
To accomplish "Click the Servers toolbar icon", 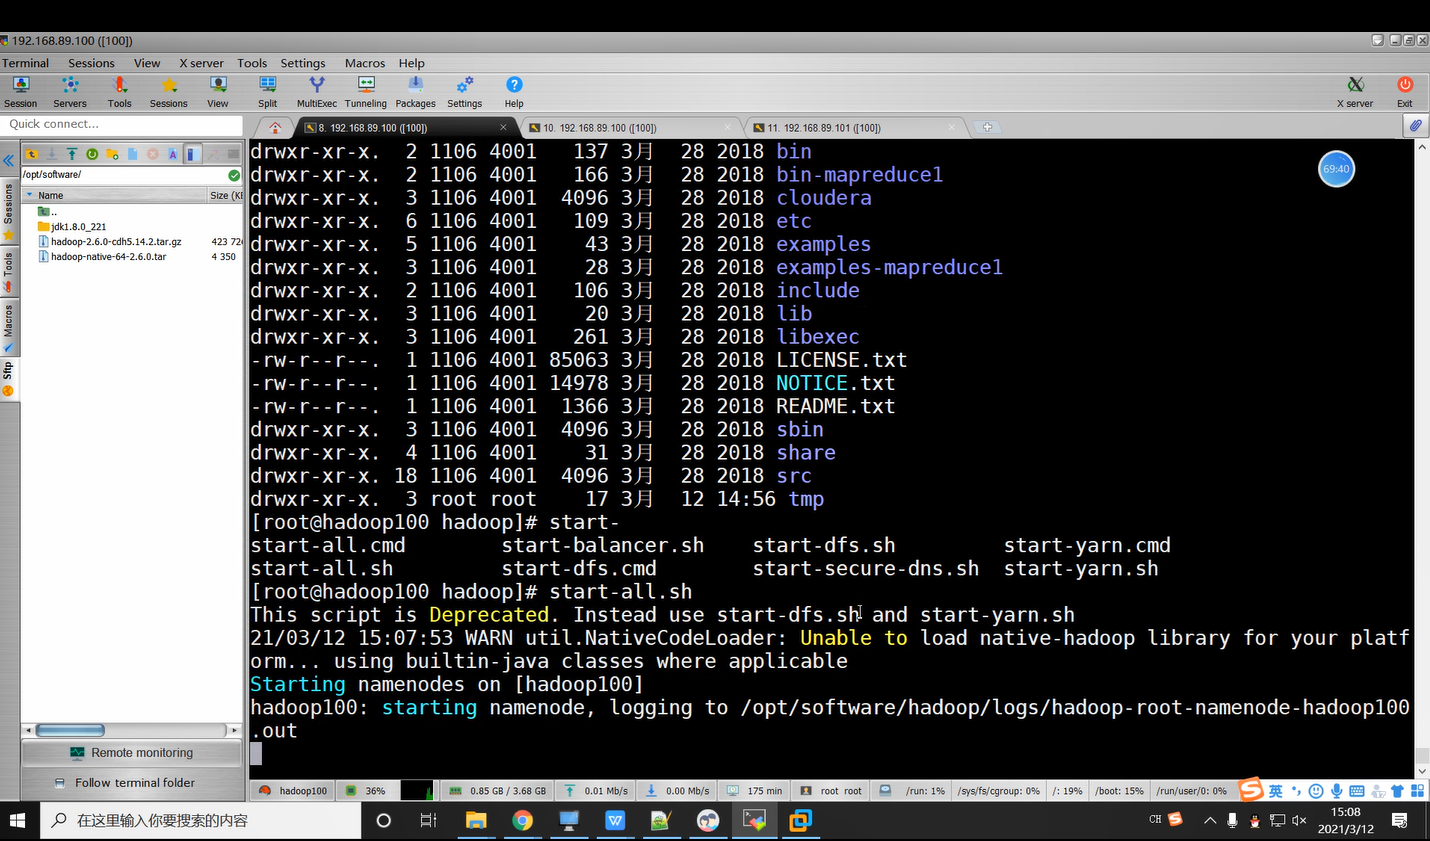I will pyautogui.click(x=69, y=91).
